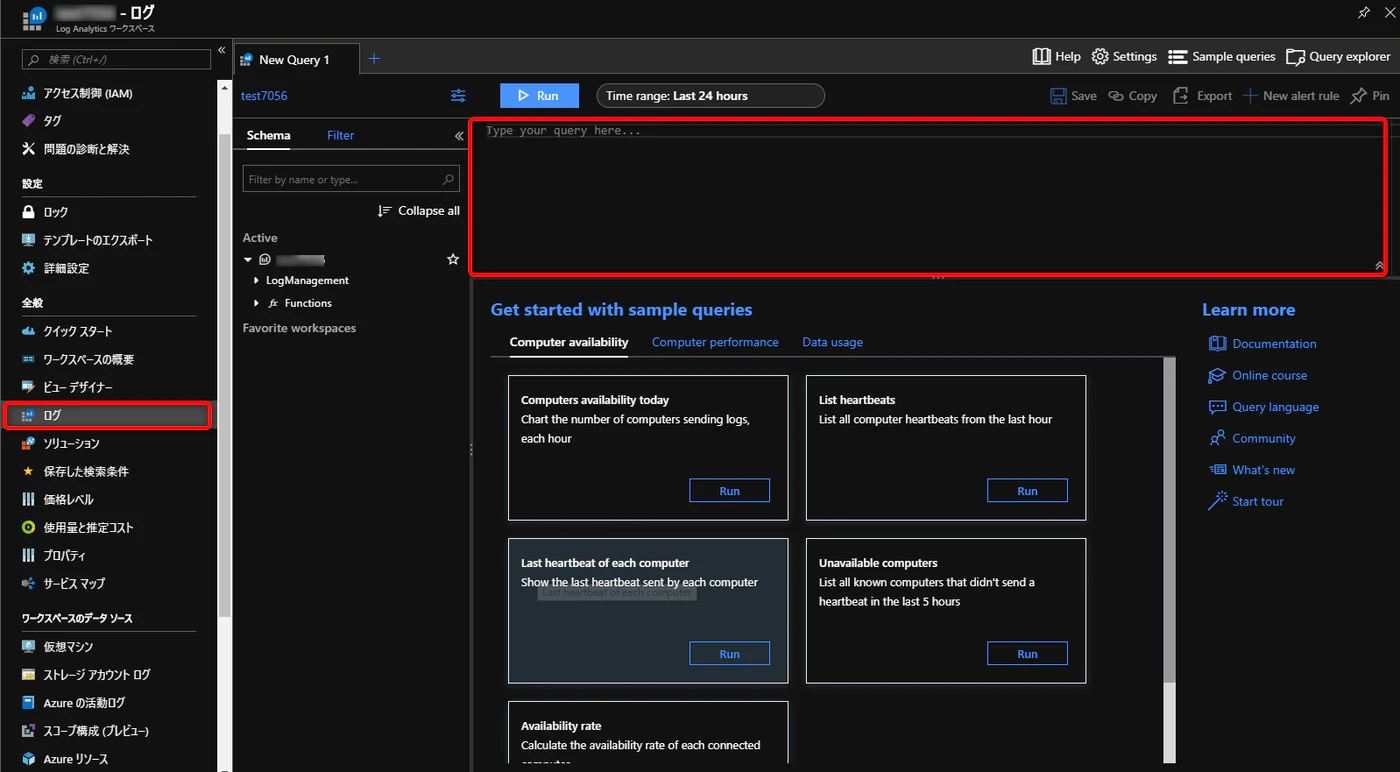Expand the Functions tree node
1400x772 pixels.
[257, 303]
